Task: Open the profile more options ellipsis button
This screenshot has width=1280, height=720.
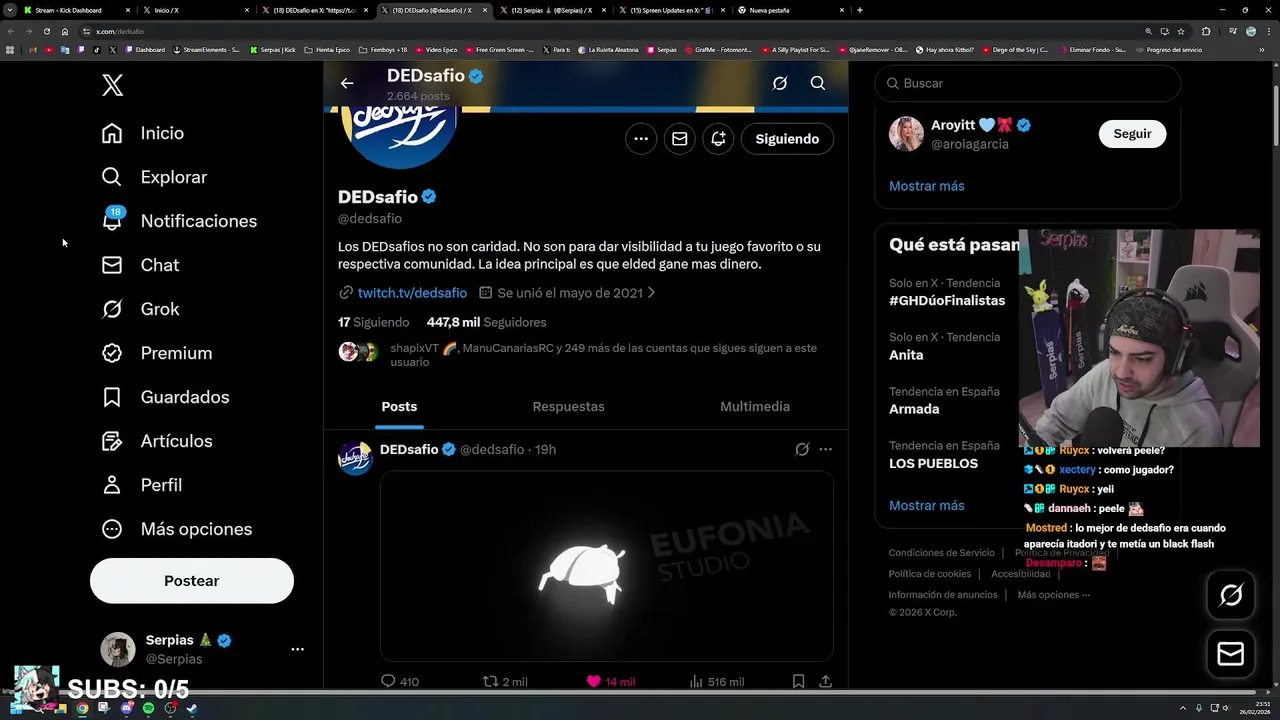Action: (x=641, y=139)
